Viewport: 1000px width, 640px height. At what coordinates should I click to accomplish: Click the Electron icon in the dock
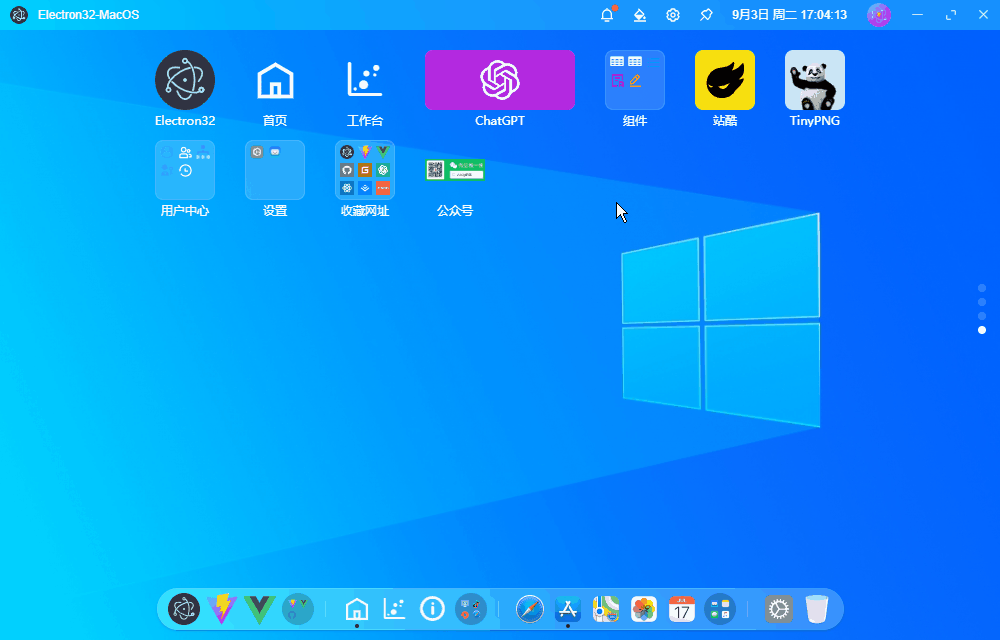184,609
